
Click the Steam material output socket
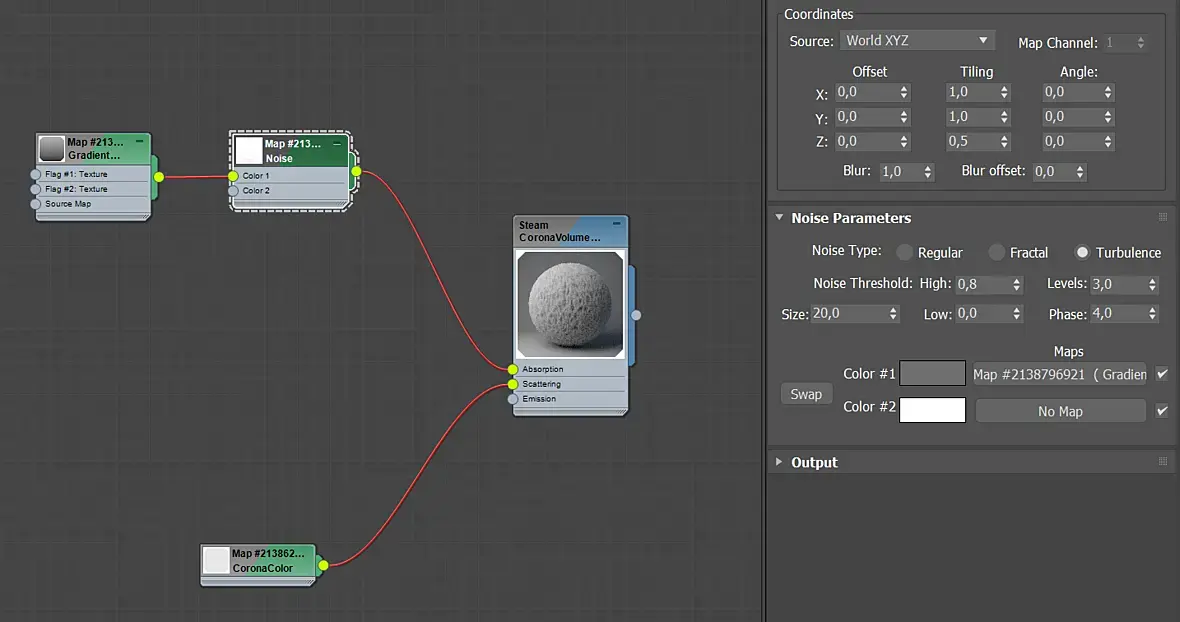[x=636, y=315]
